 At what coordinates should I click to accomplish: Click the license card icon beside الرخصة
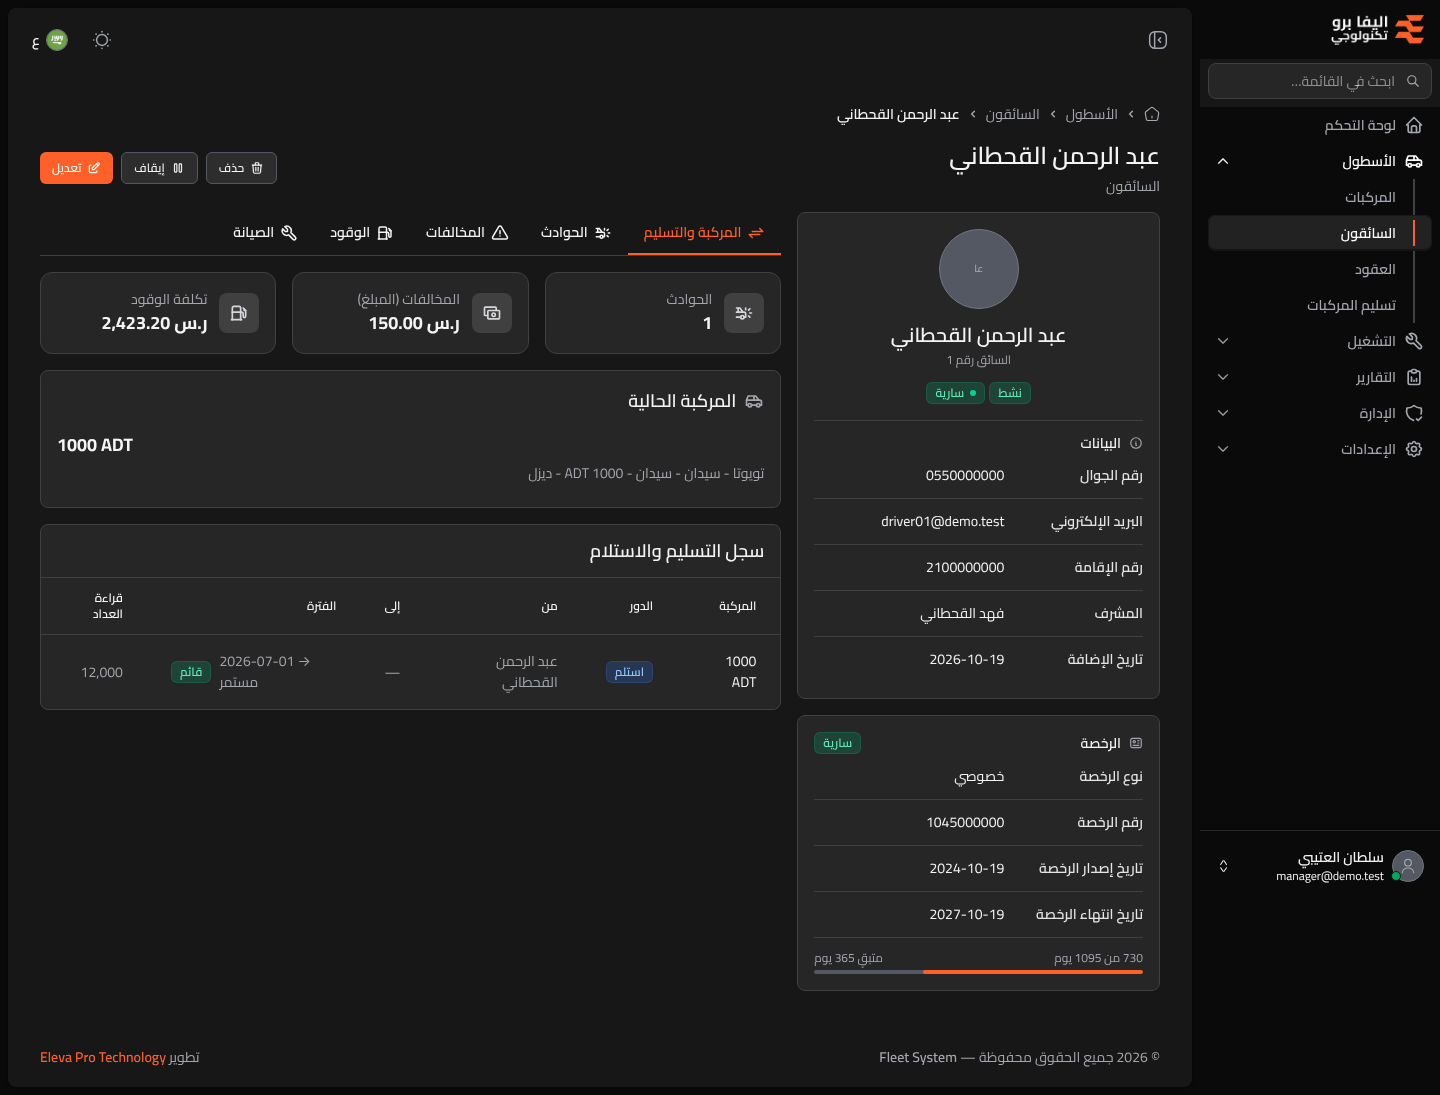point(1136,743)
